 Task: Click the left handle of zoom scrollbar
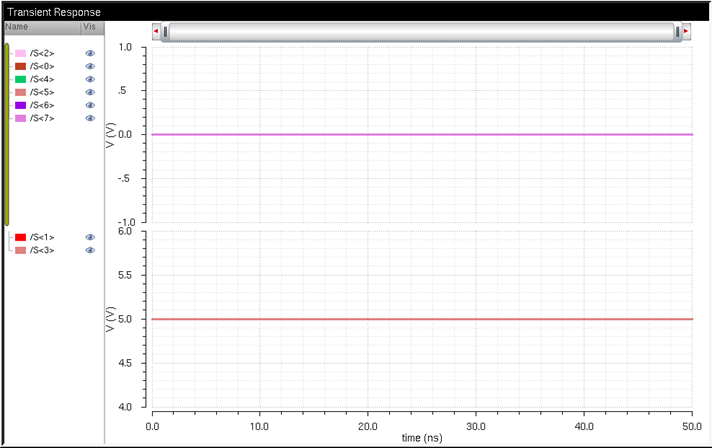coord(166,32)
